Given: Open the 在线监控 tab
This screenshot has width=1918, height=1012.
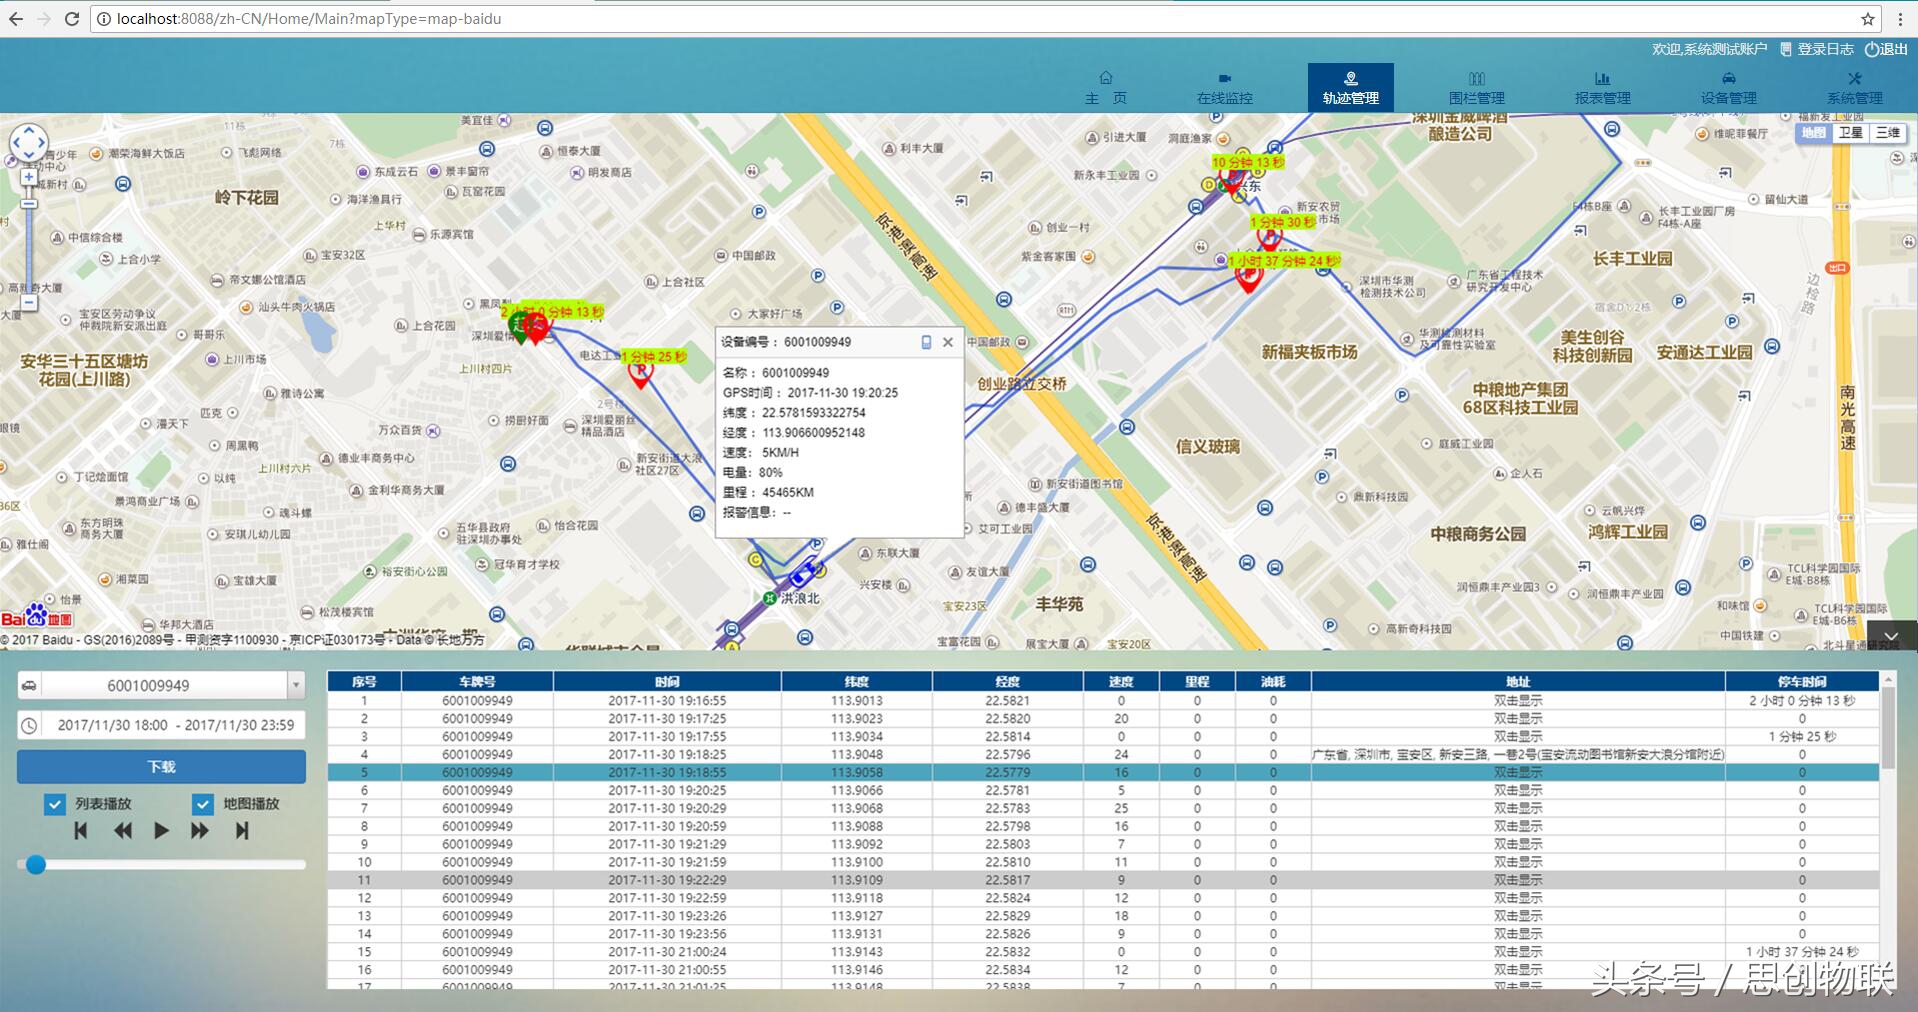Looking at the screenshot, I should point(1224,88).
